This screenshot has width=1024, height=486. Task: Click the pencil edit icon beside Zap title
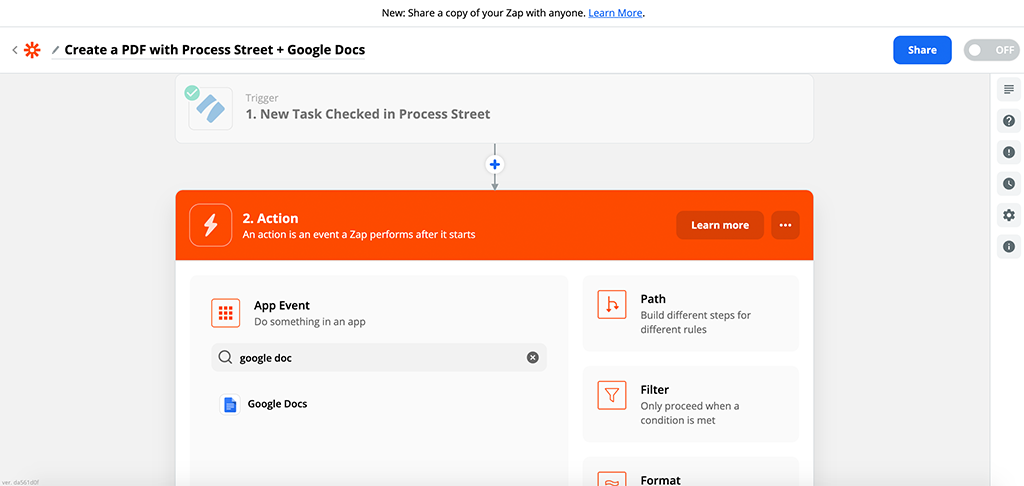(x=56, y=50)
